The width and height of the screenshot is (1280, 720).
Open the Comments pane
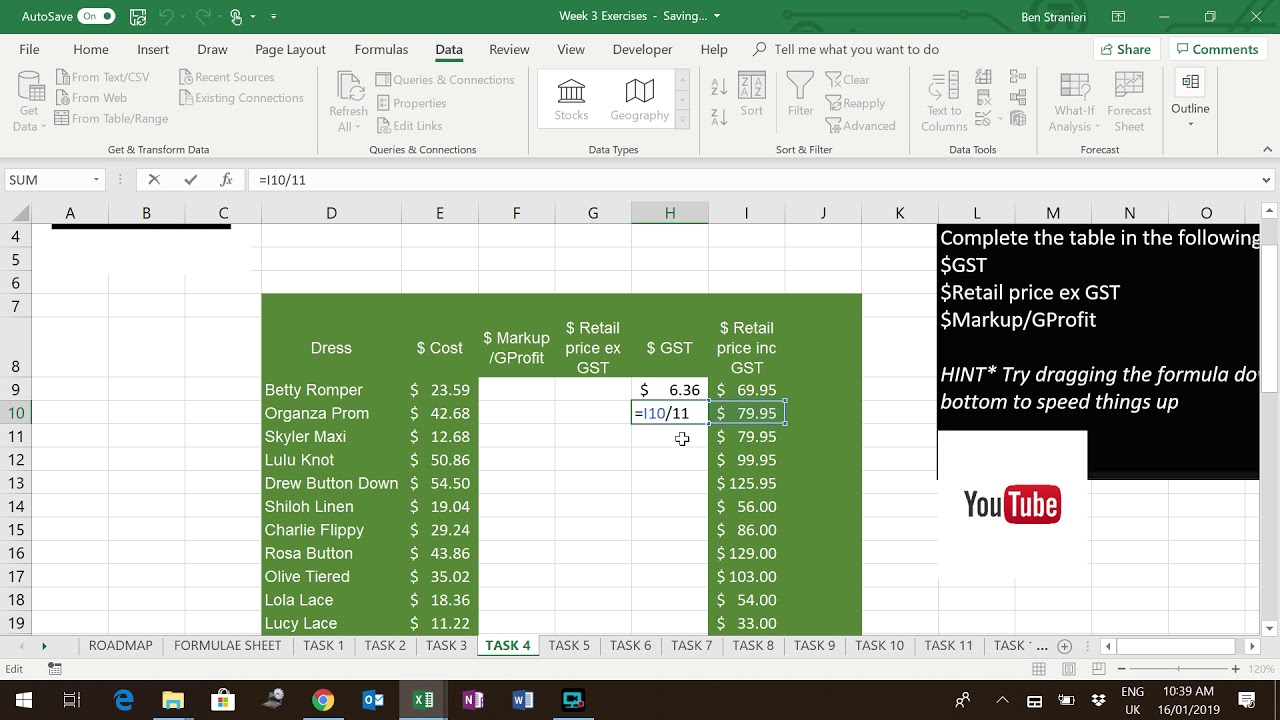point(1216,49)
